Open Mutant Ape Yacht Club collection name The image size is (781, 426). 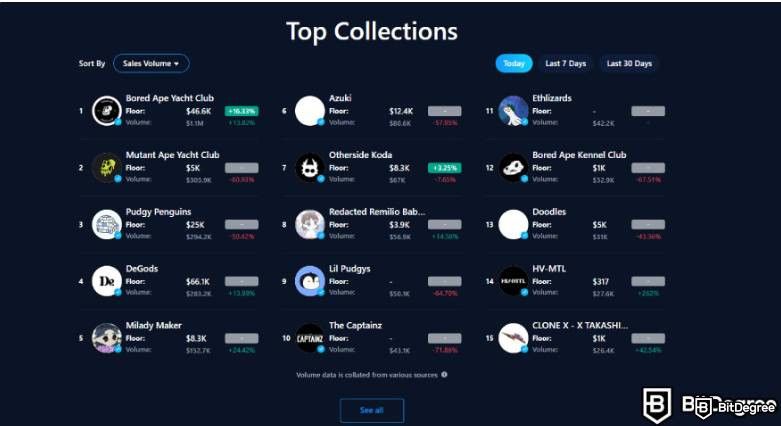point(172,155)
